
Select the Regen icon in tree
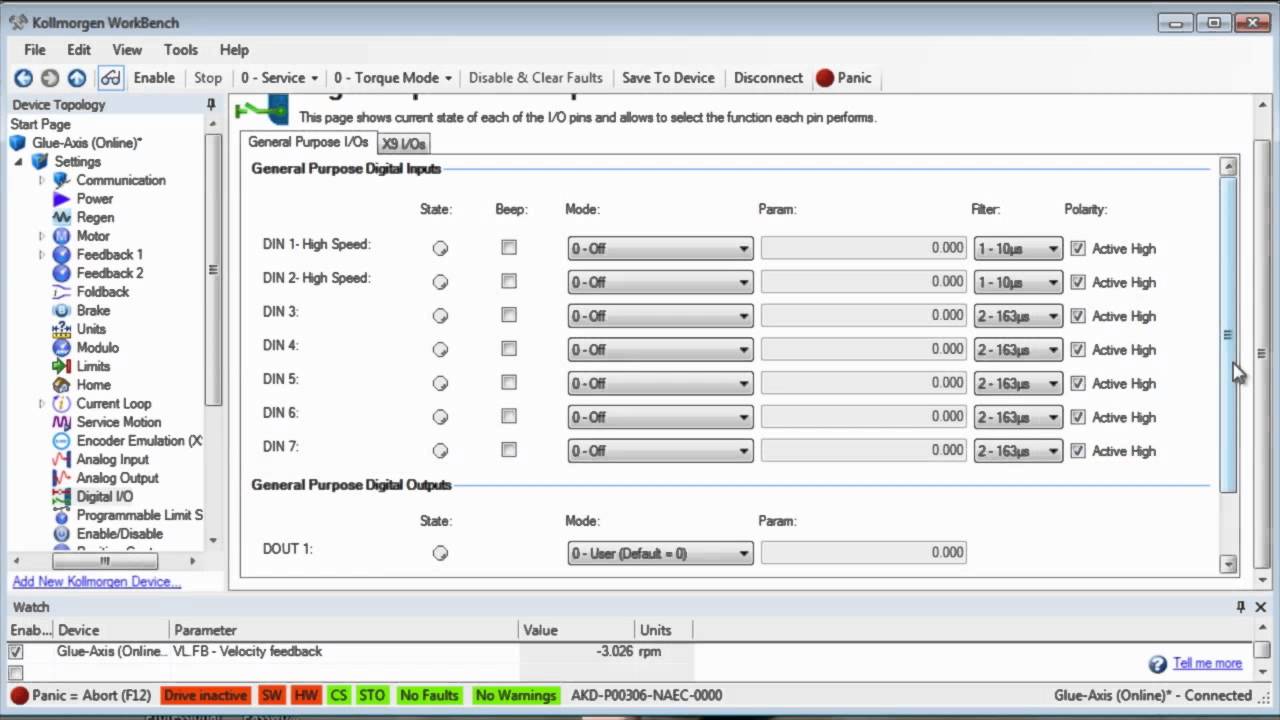click(62, 217)
